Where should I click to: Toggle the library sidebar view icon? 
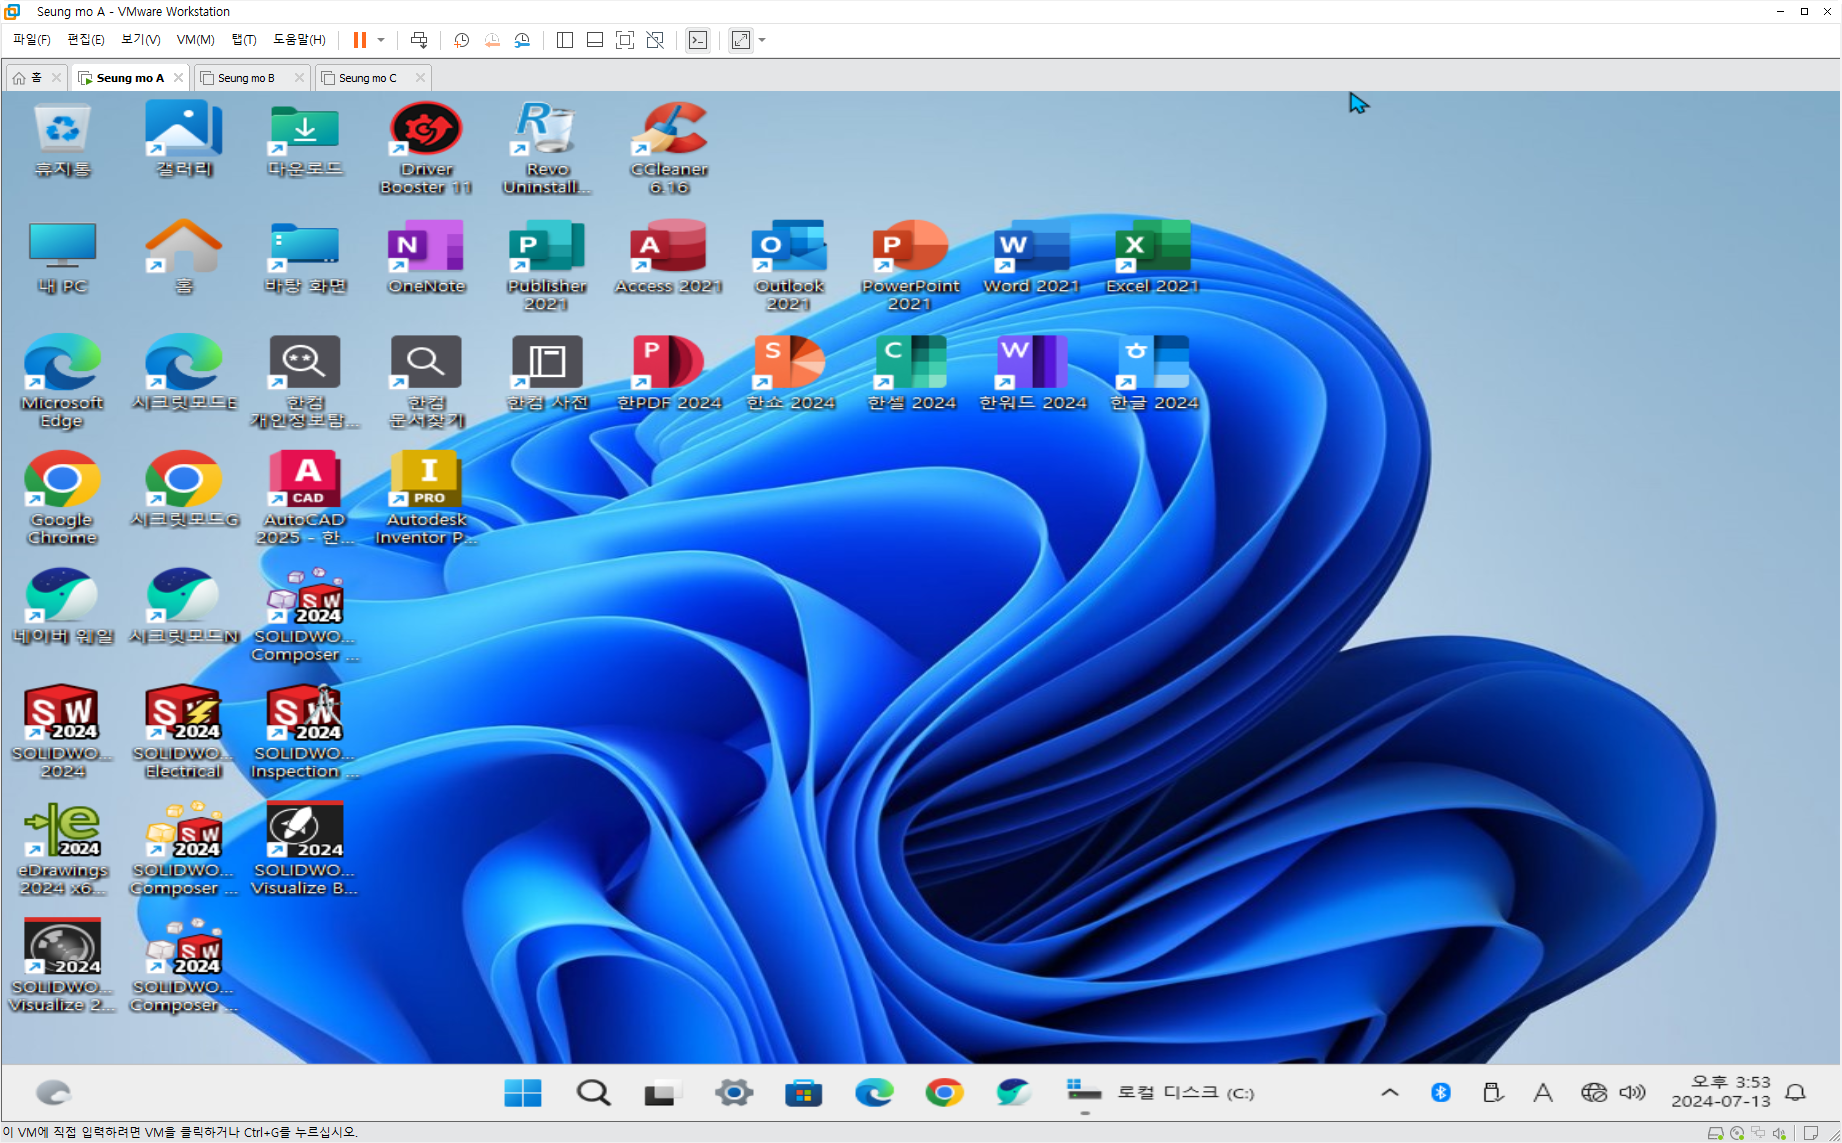pyautogui.click(x=564, y=40)
